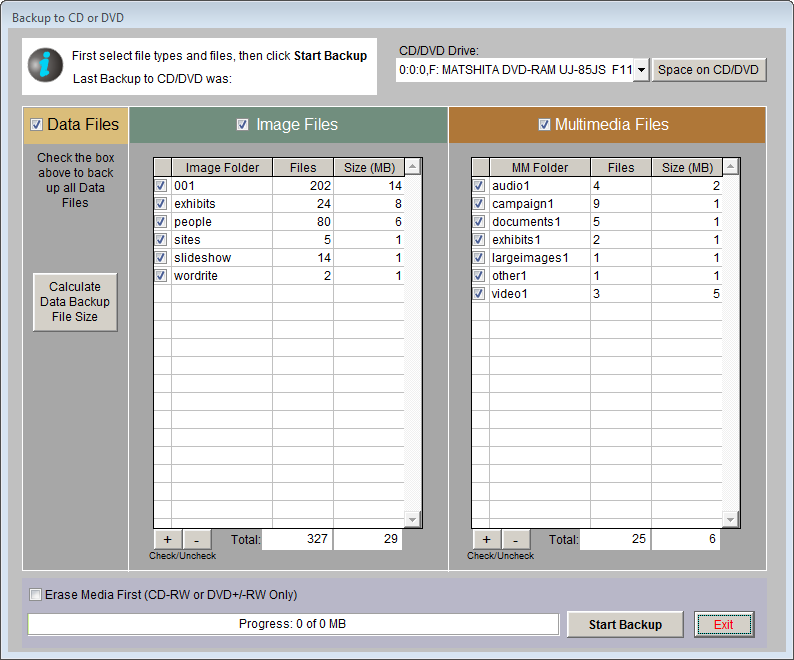This screenshot has height=660, width=794.
Task: Uncheck the video1 multimedia folder
Action: [x=479, y=294]
